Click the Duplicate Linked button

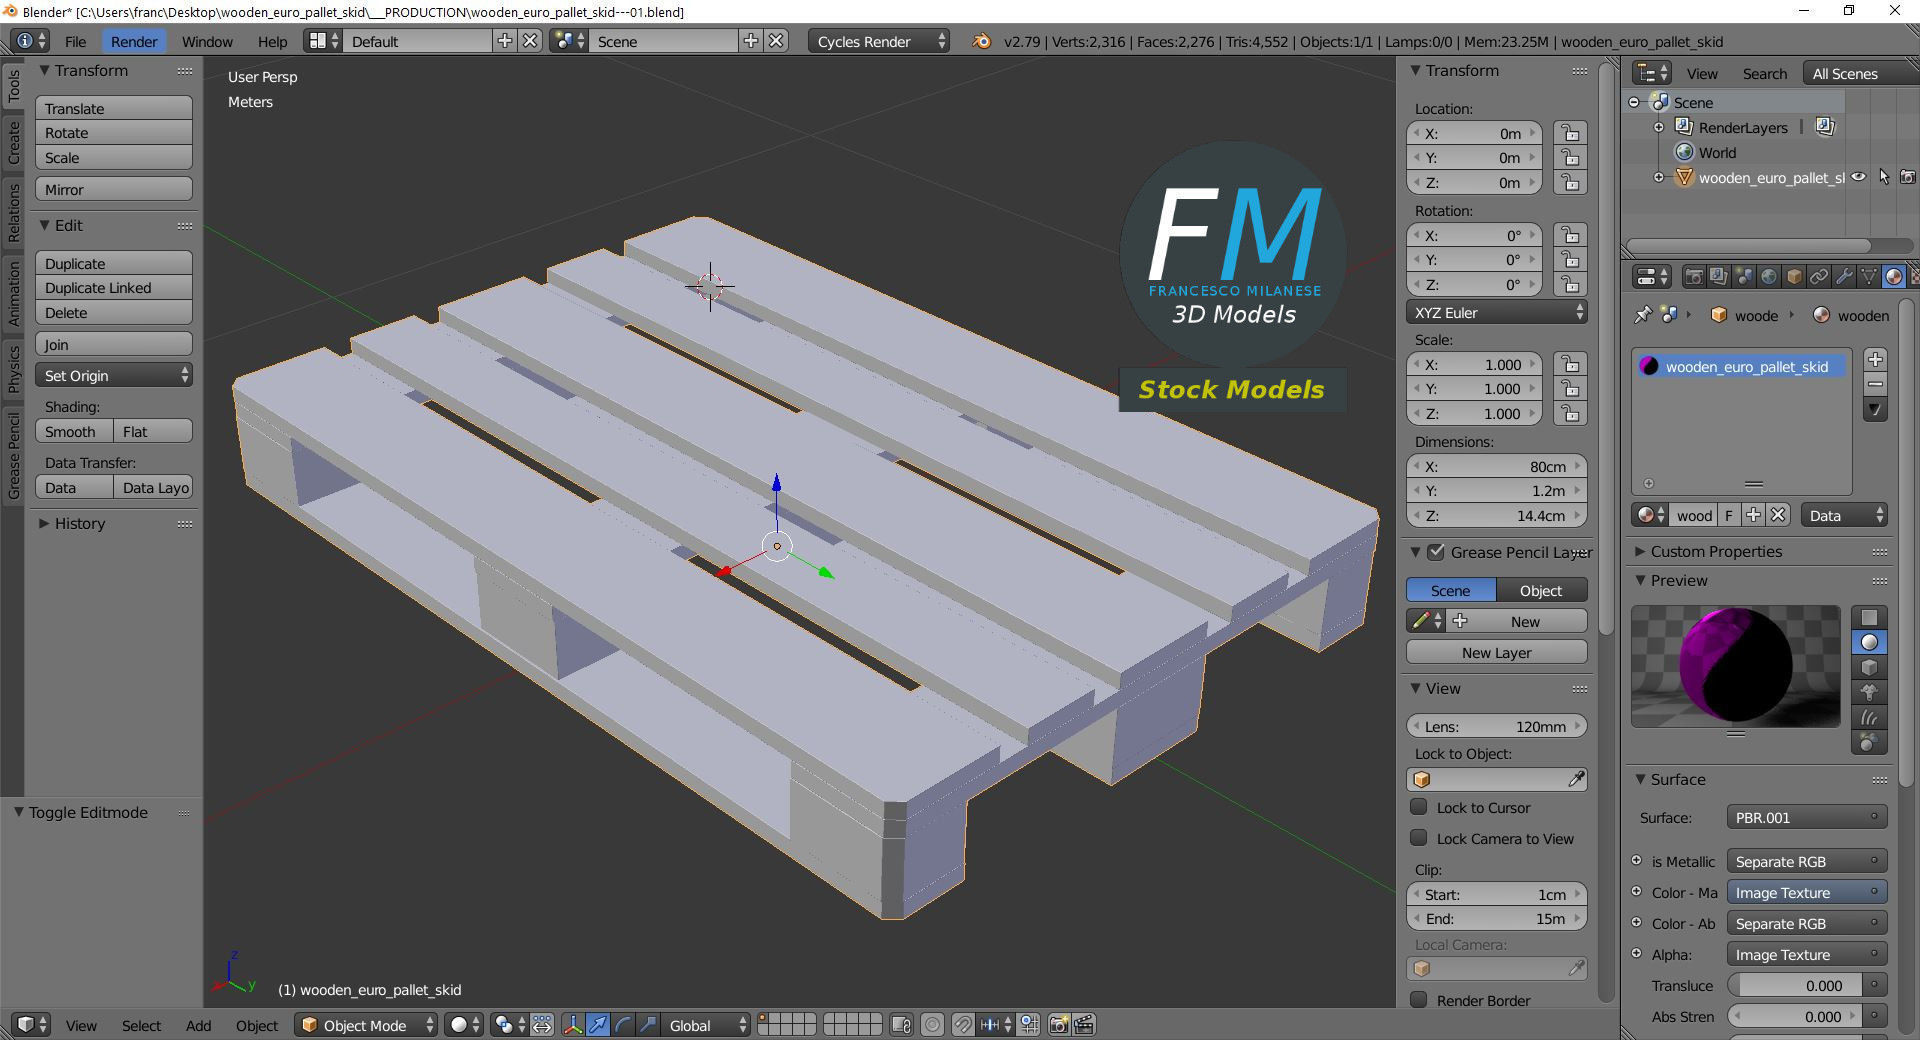(x=114, y=288)
